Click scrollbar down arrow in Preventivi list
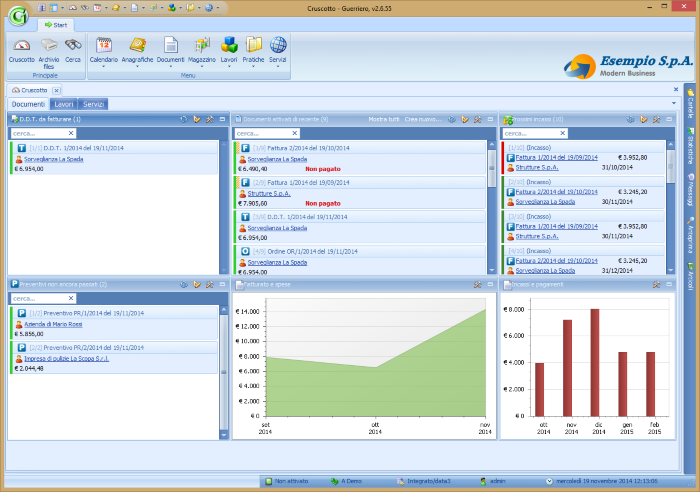Viewport: 700px width, 492px height. 224,435
